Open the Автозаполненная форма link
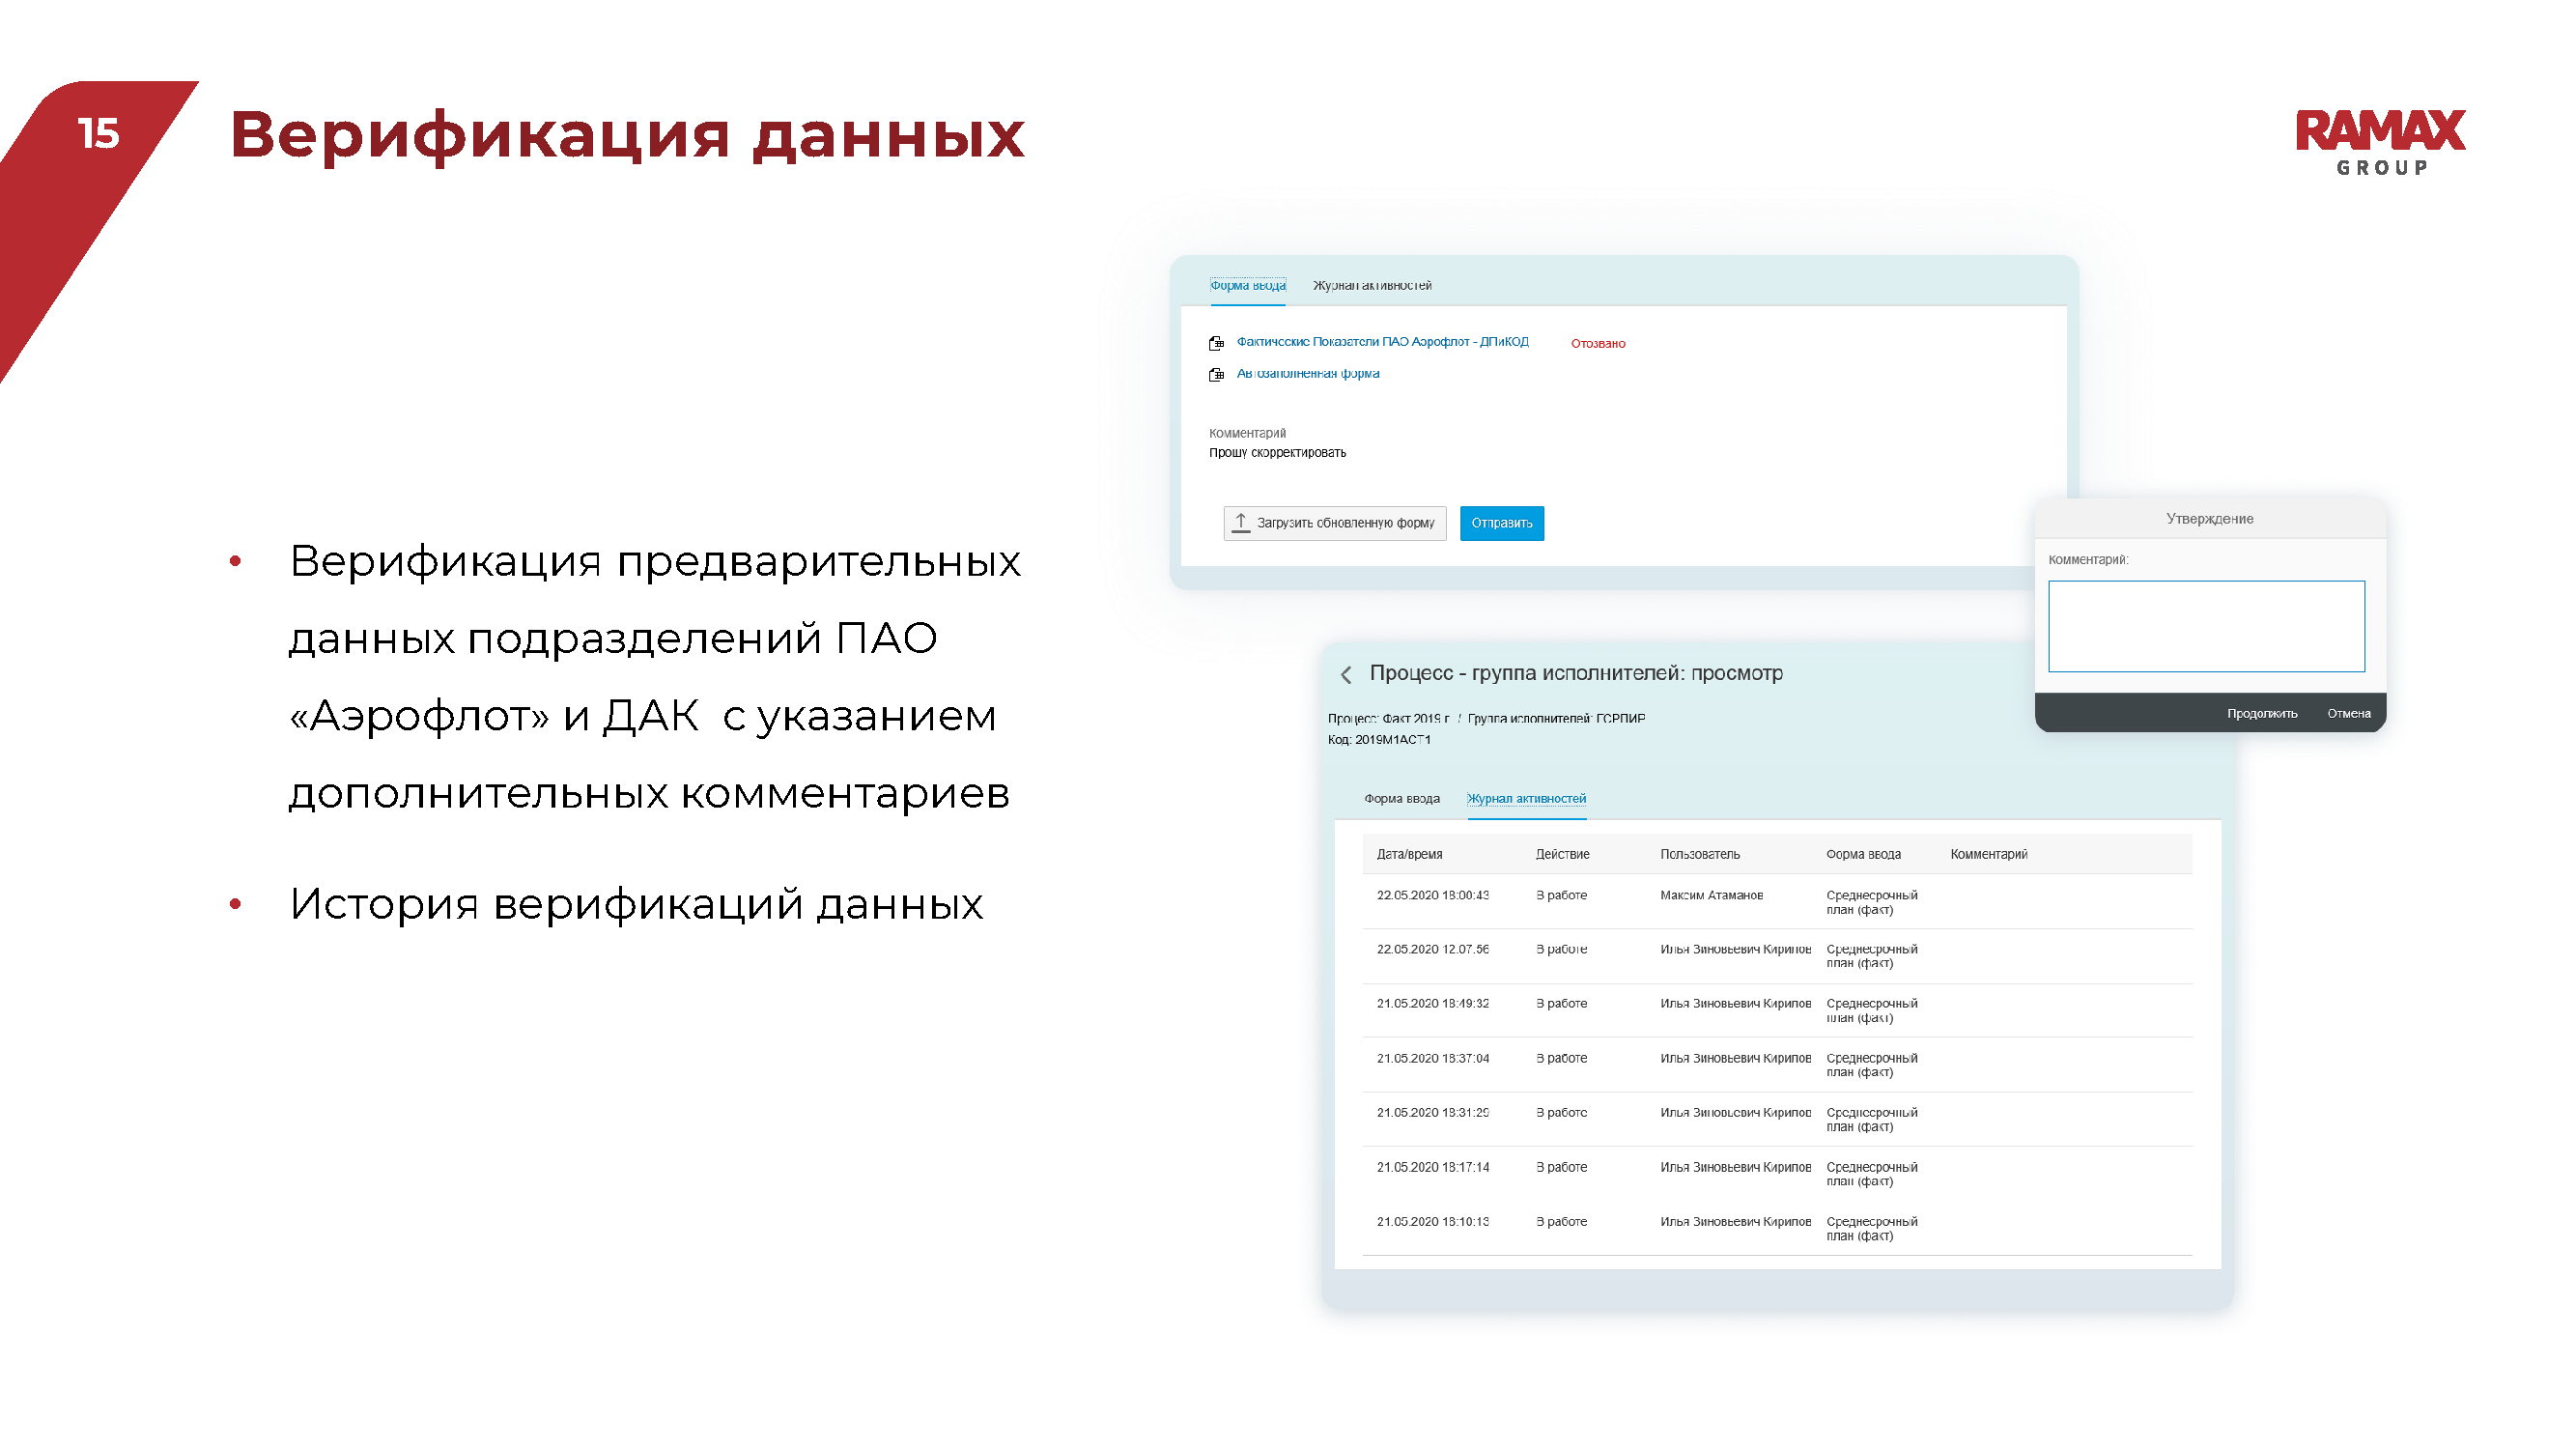Screen dimensions: 2576x1449 coord(1308,374)
